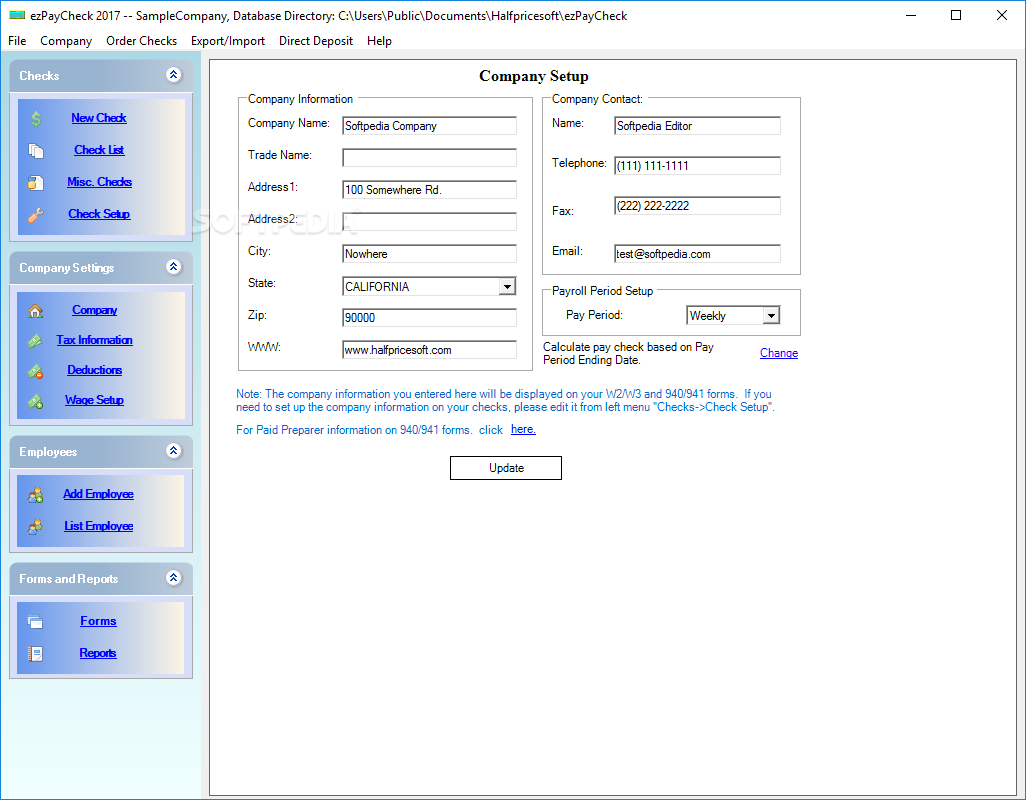Click the people icon beside List Employee
This screenshot has height=800, width=1026.
(35, 527)
